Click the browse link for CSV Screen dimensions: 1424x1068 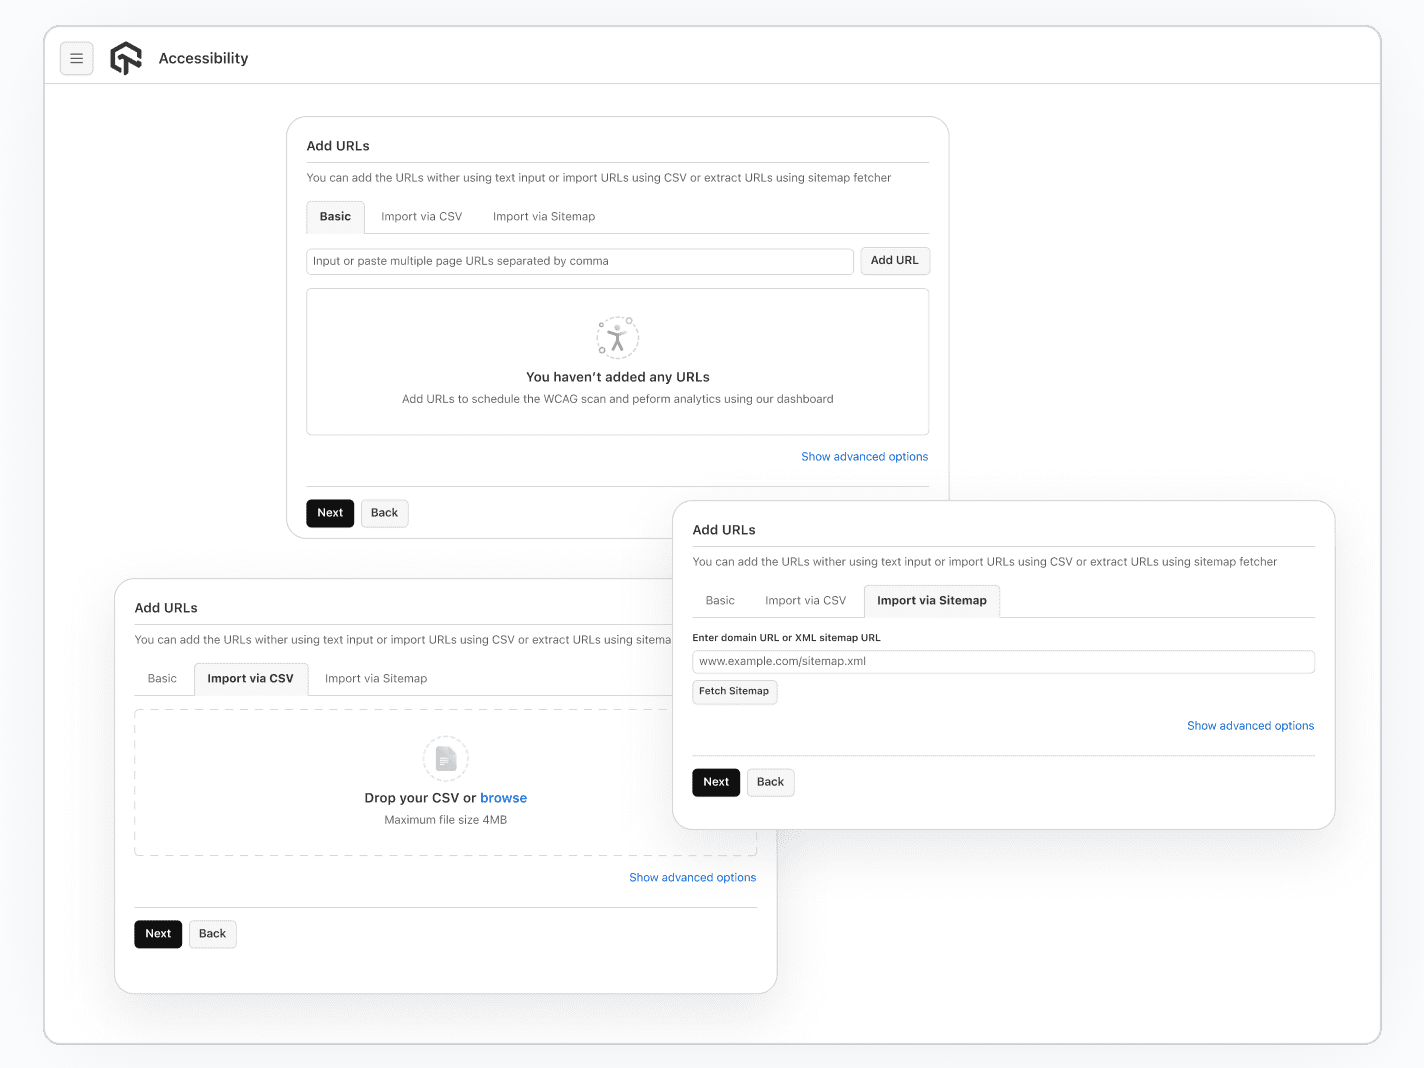(503, 798)
